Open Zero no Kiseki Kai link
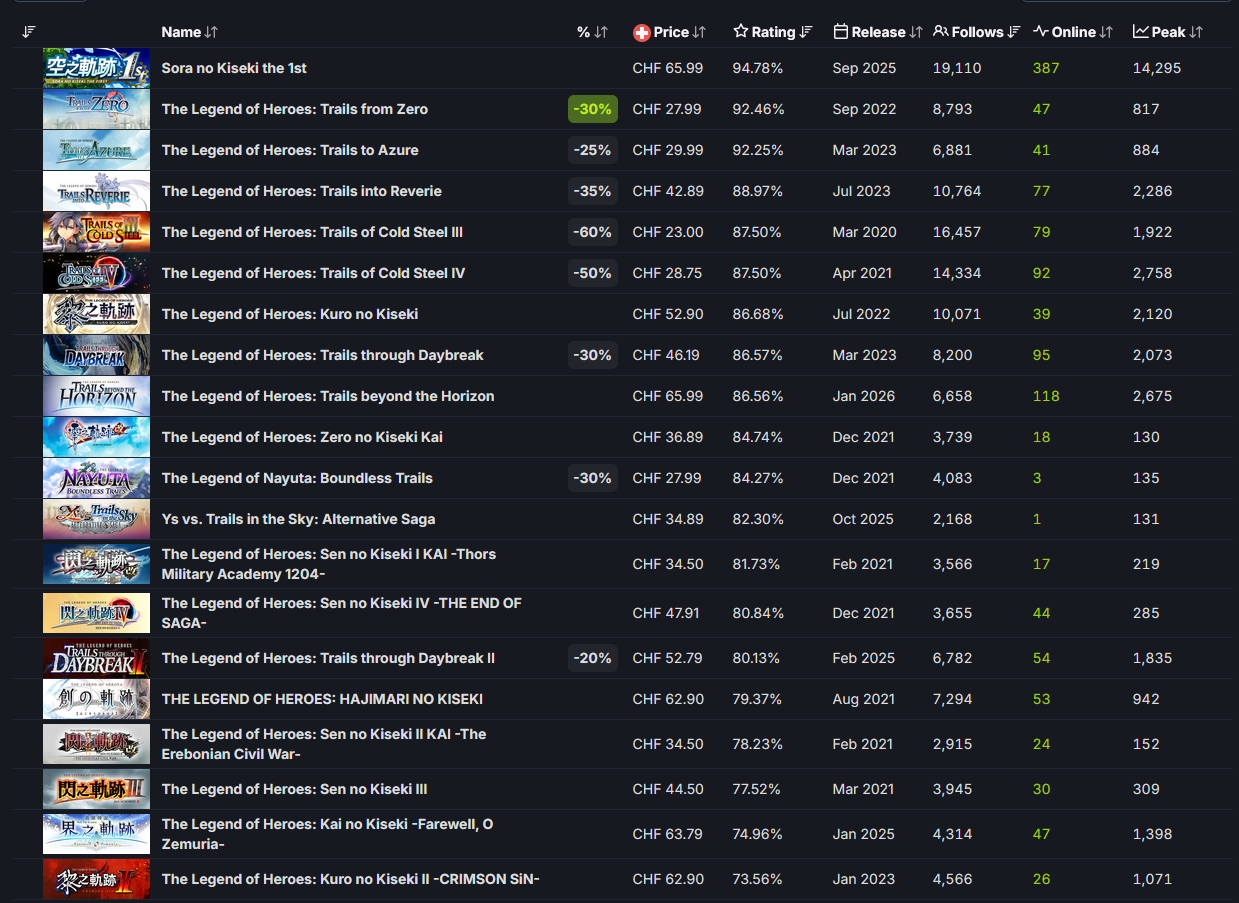Screen dimensions: 1239x903 click(302, 437)
